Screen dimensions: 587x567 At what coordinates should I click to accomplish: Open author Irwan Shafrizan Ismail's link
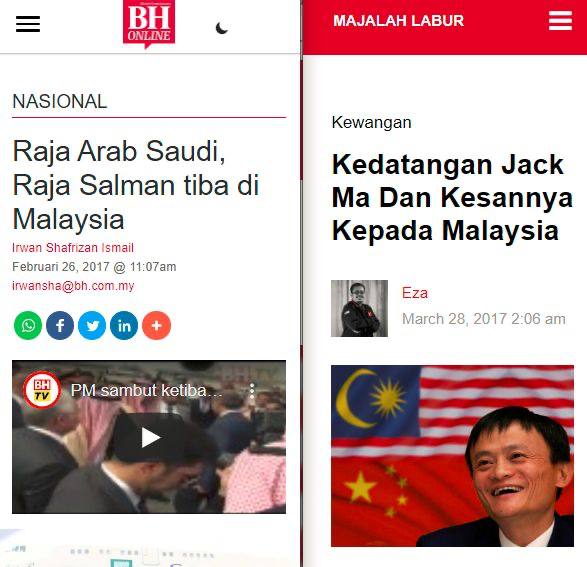pyautogui.click(x=73, y=247)
